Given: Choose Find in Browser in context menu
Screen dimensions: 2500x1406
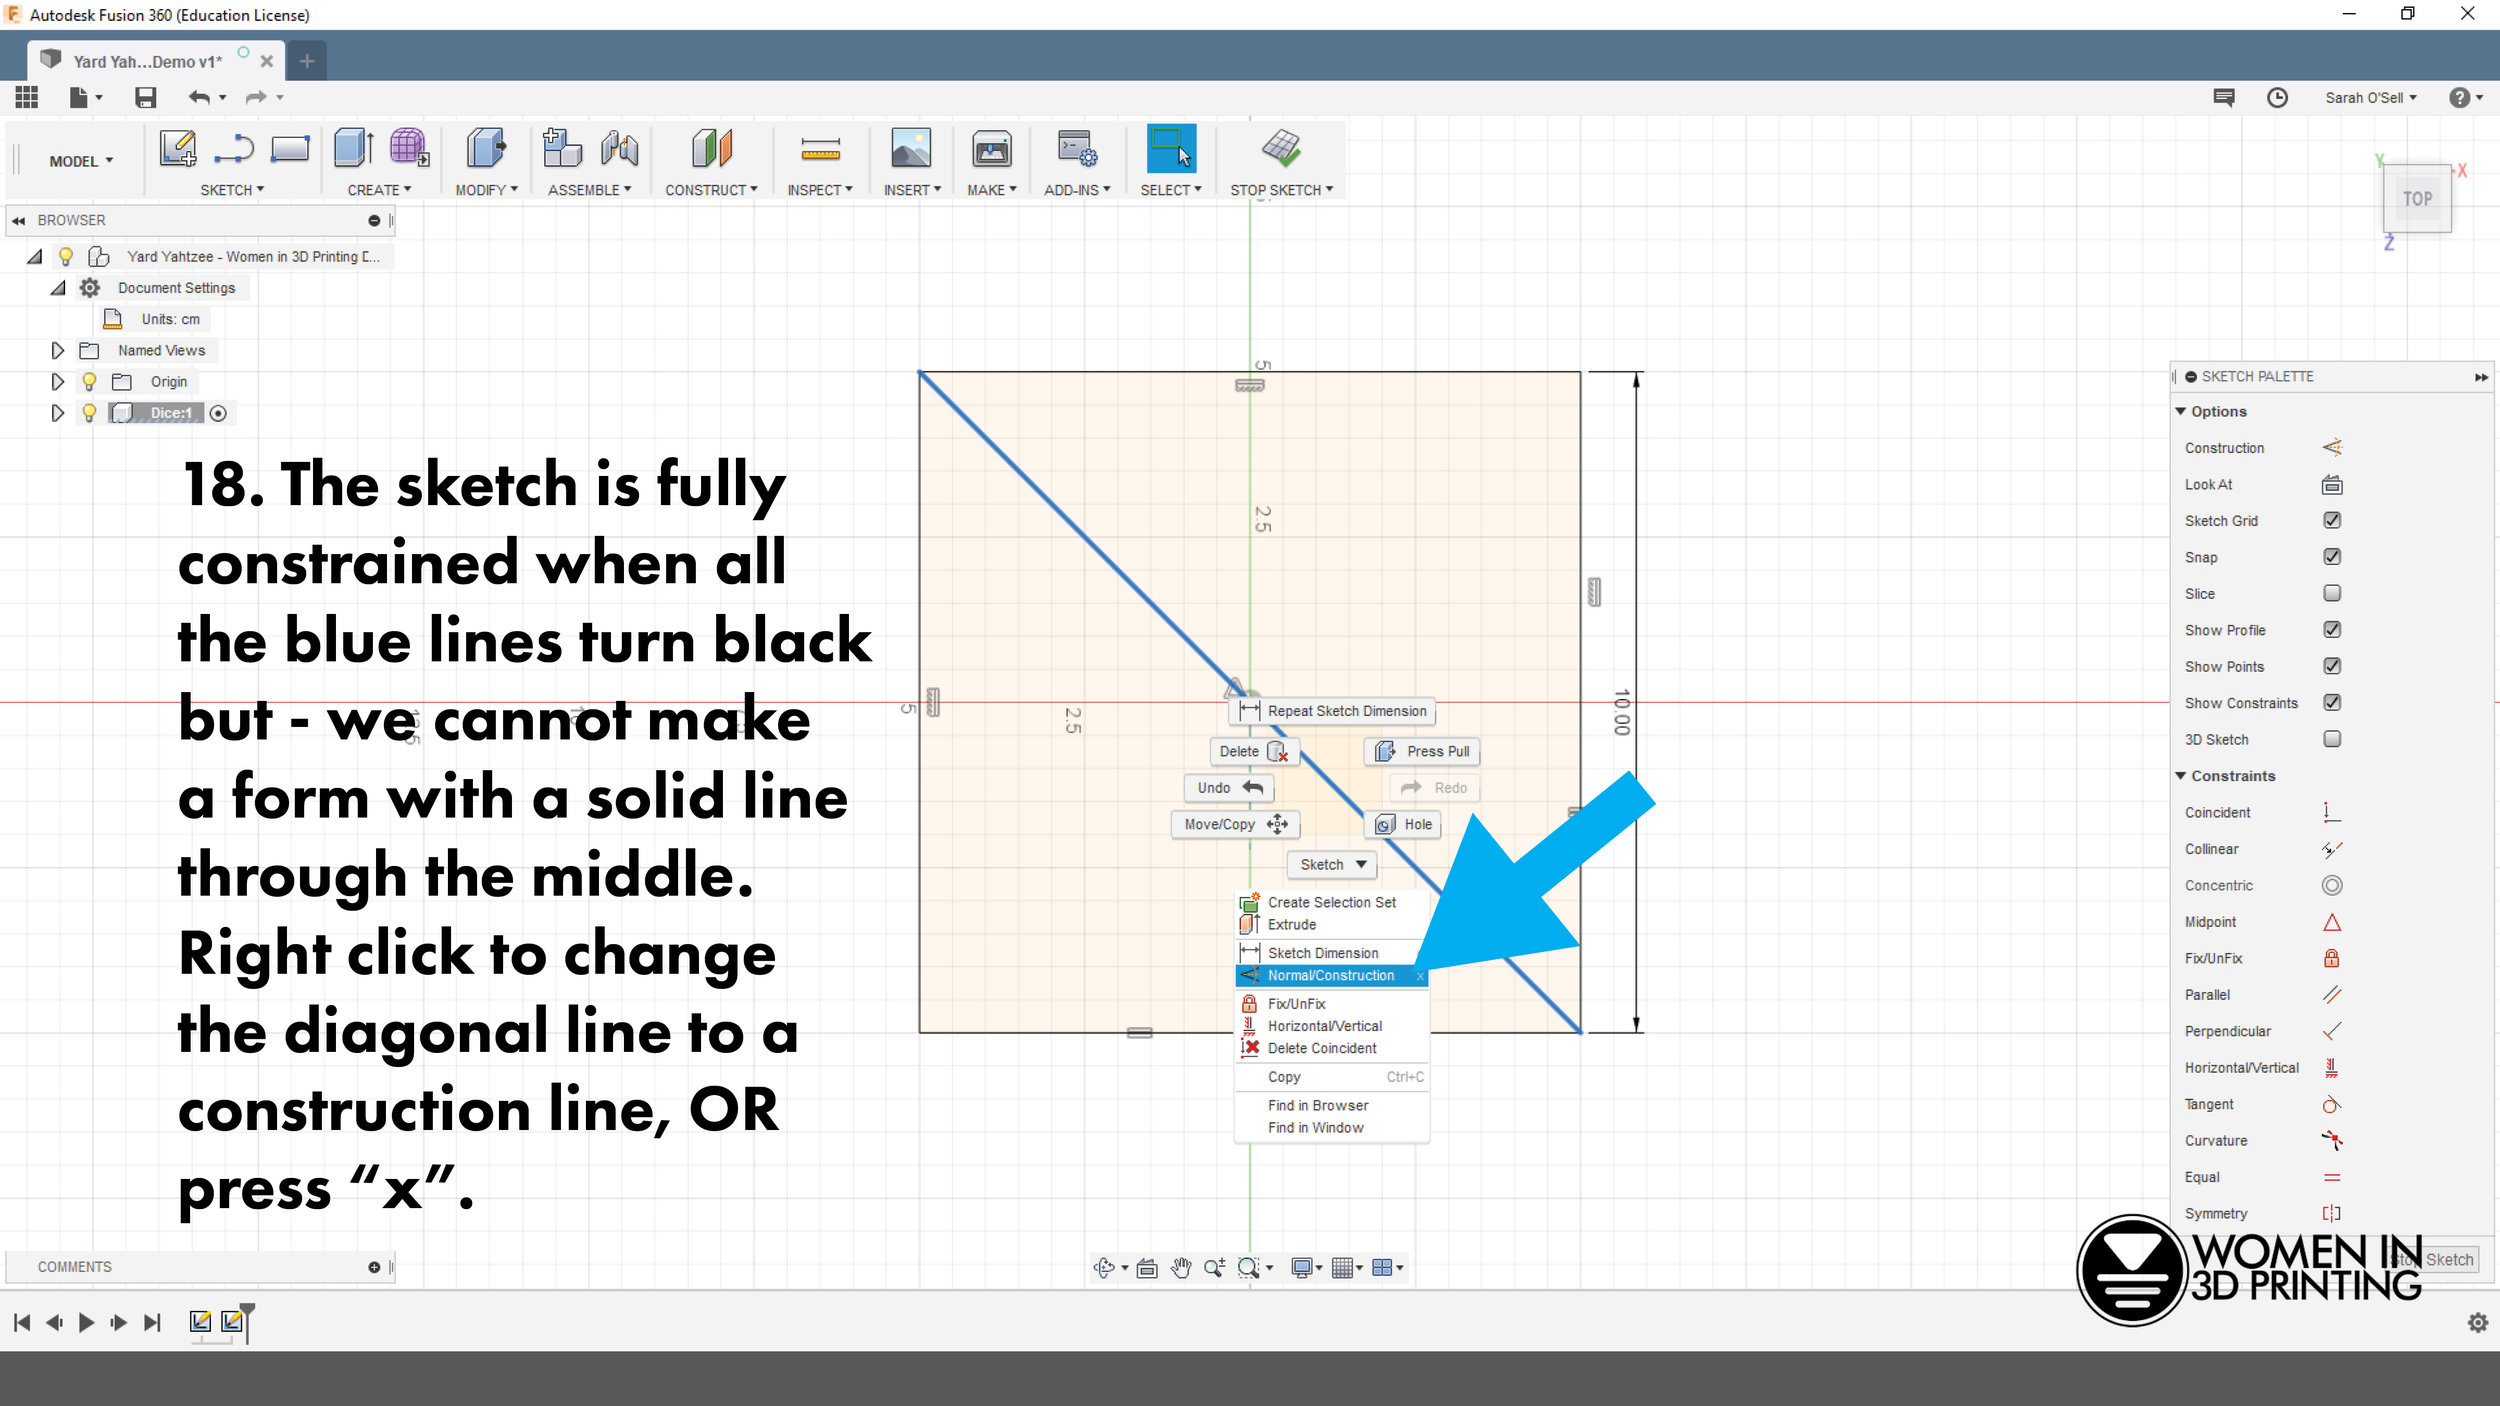Looking at the screenshot, I should point(1331,1106).
